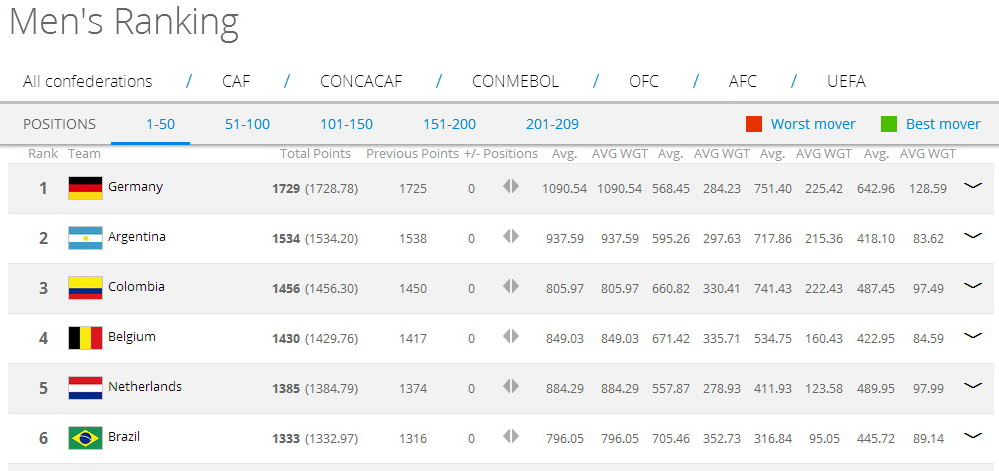Click Germany's position change arrows icon
Screen dimensions: 999x471
511,186
